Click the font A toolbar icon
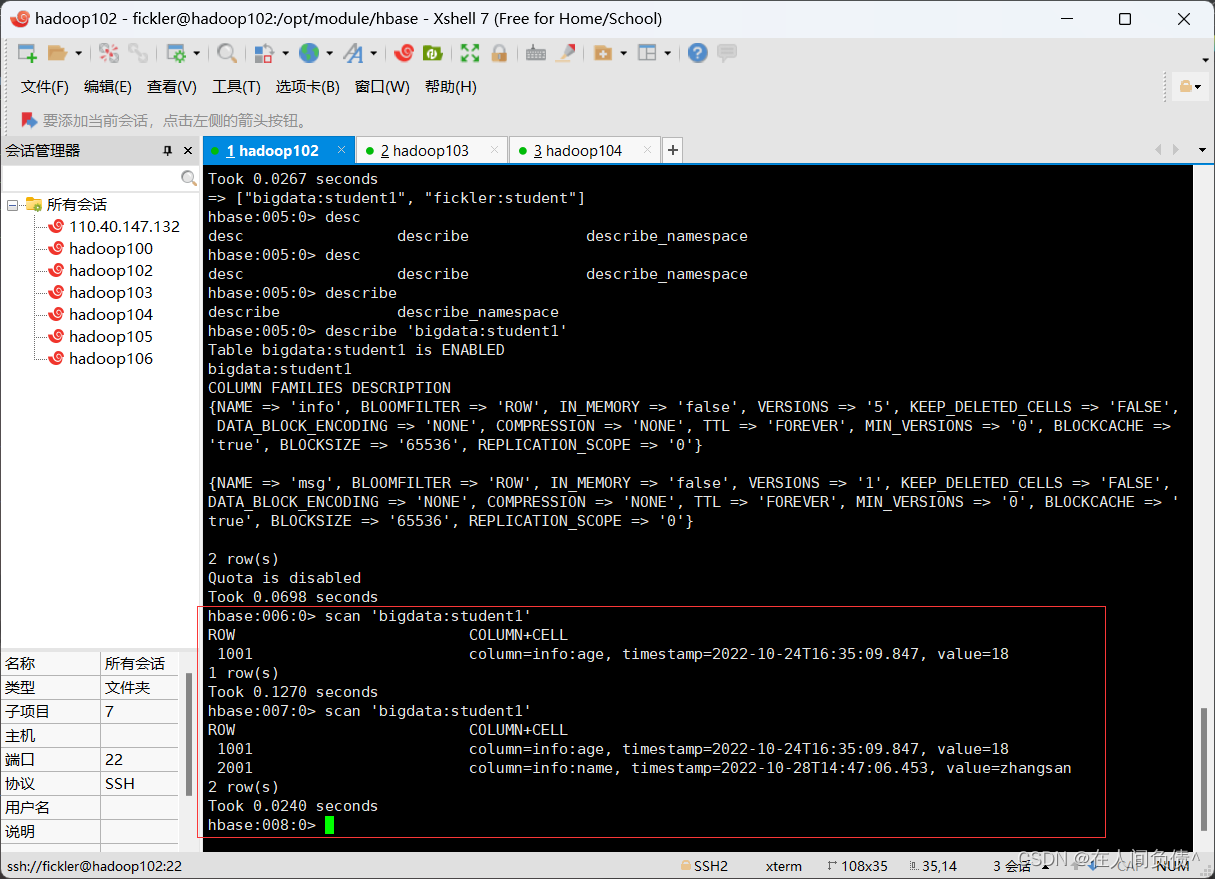The width and height of the screenshot is (1215, 879). (x=353, y=53)
